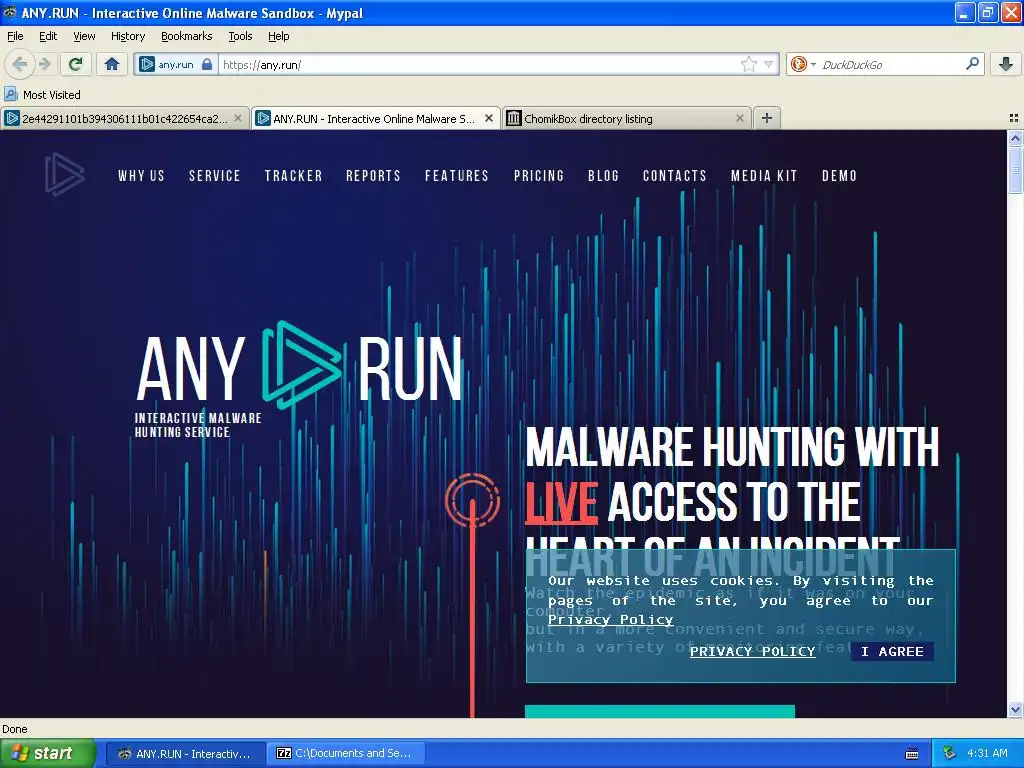Open the Tools menu
Viewport: 1024px width, 768px height.
click(240, 36)
